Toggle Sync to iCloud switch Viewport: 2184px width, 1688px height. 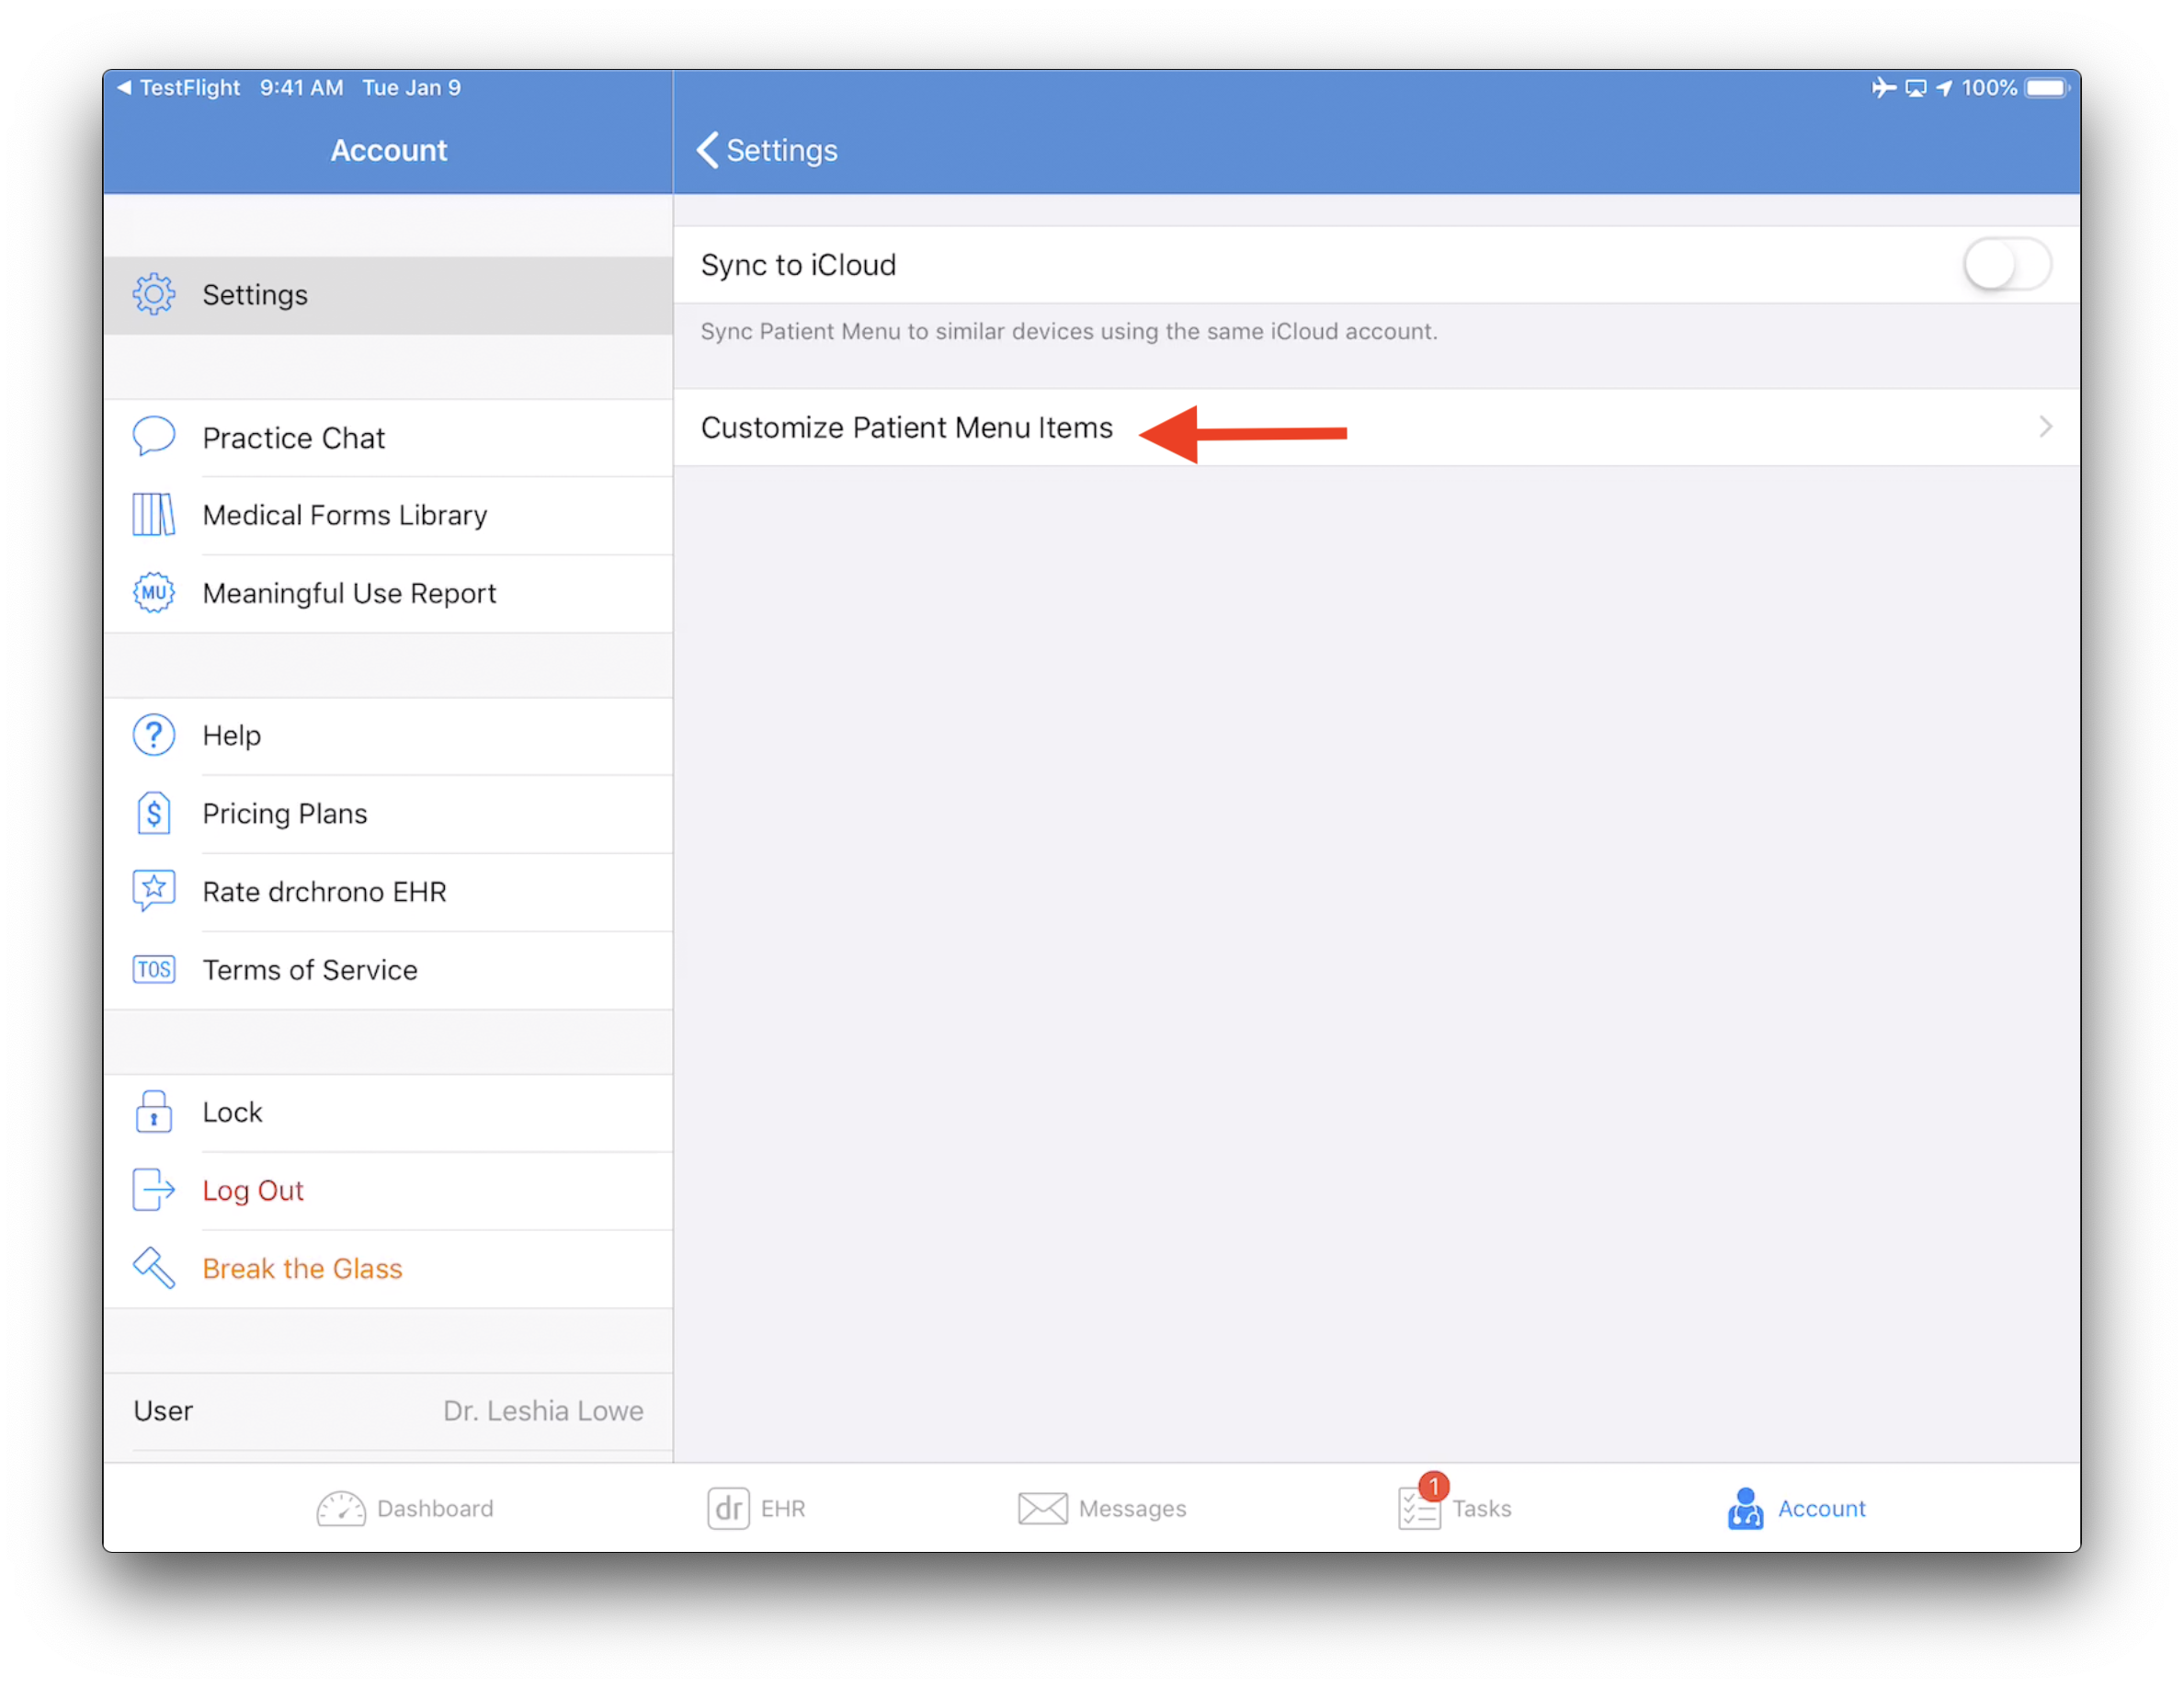coord(2005,262)
